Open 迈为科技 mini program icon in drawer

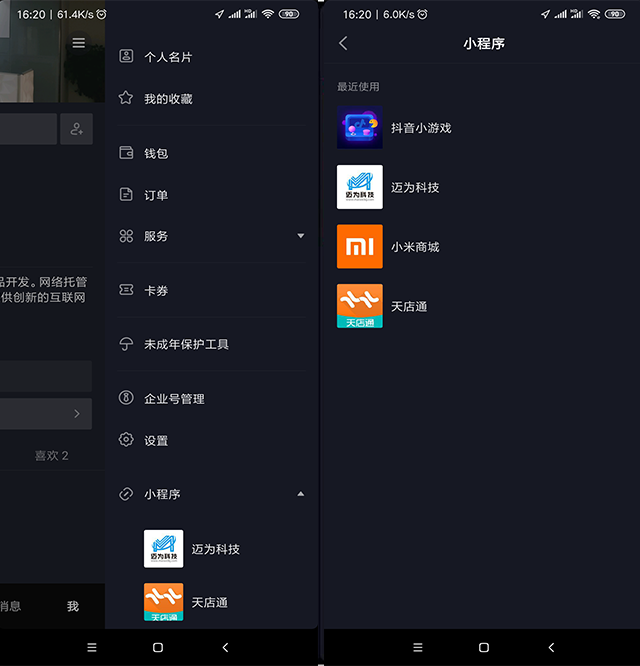pos(164,548)
